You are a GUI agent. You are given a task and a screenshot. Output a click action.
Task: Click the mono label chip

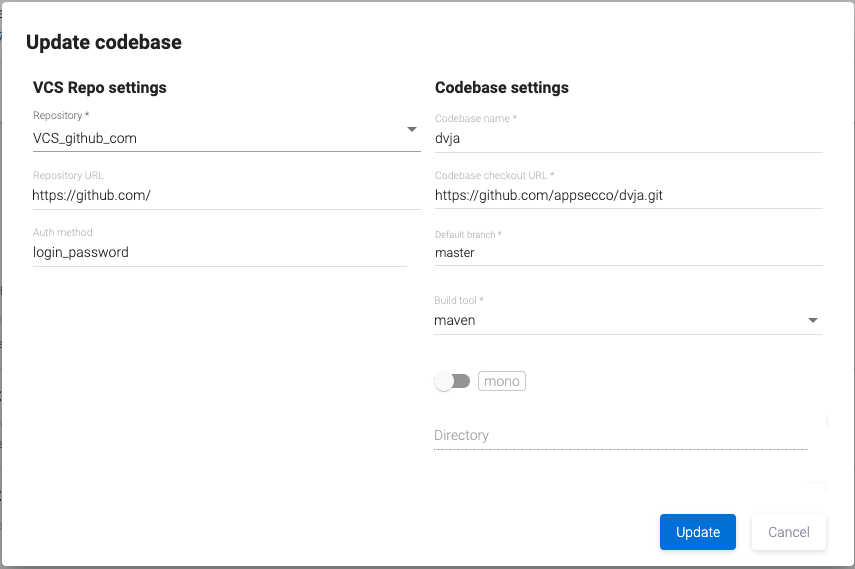[x=502, y=381]
